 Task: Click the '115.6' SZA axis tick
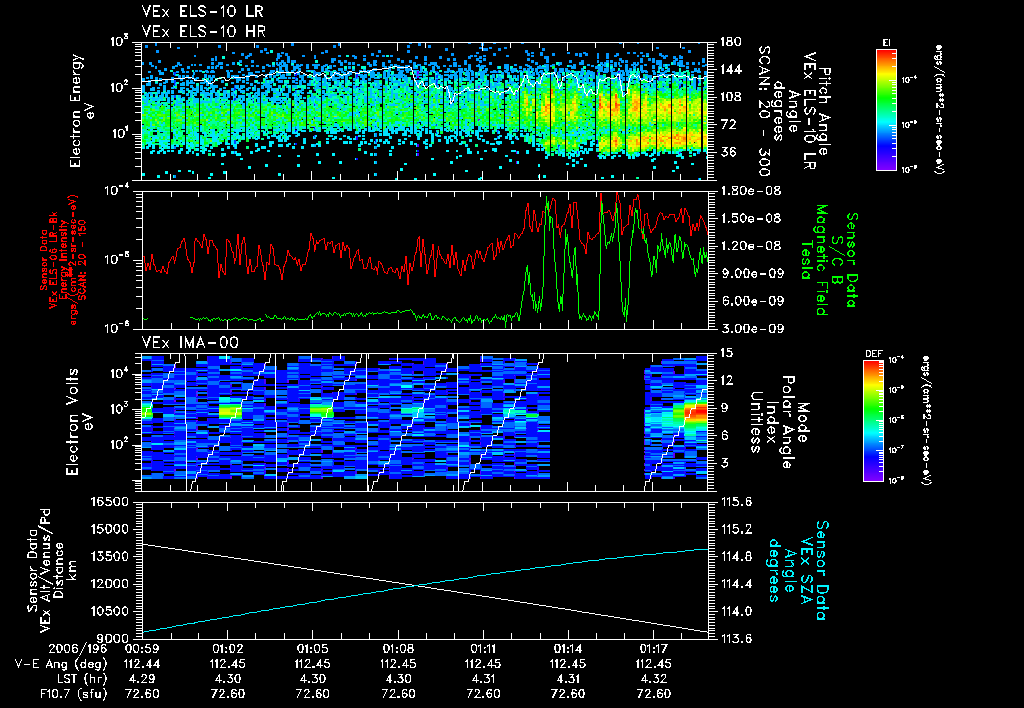737,502
